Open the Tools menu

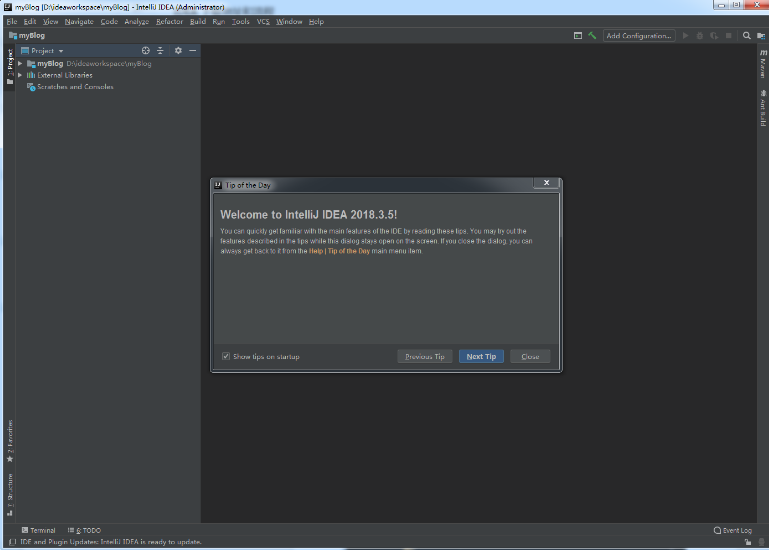(240, 22)
